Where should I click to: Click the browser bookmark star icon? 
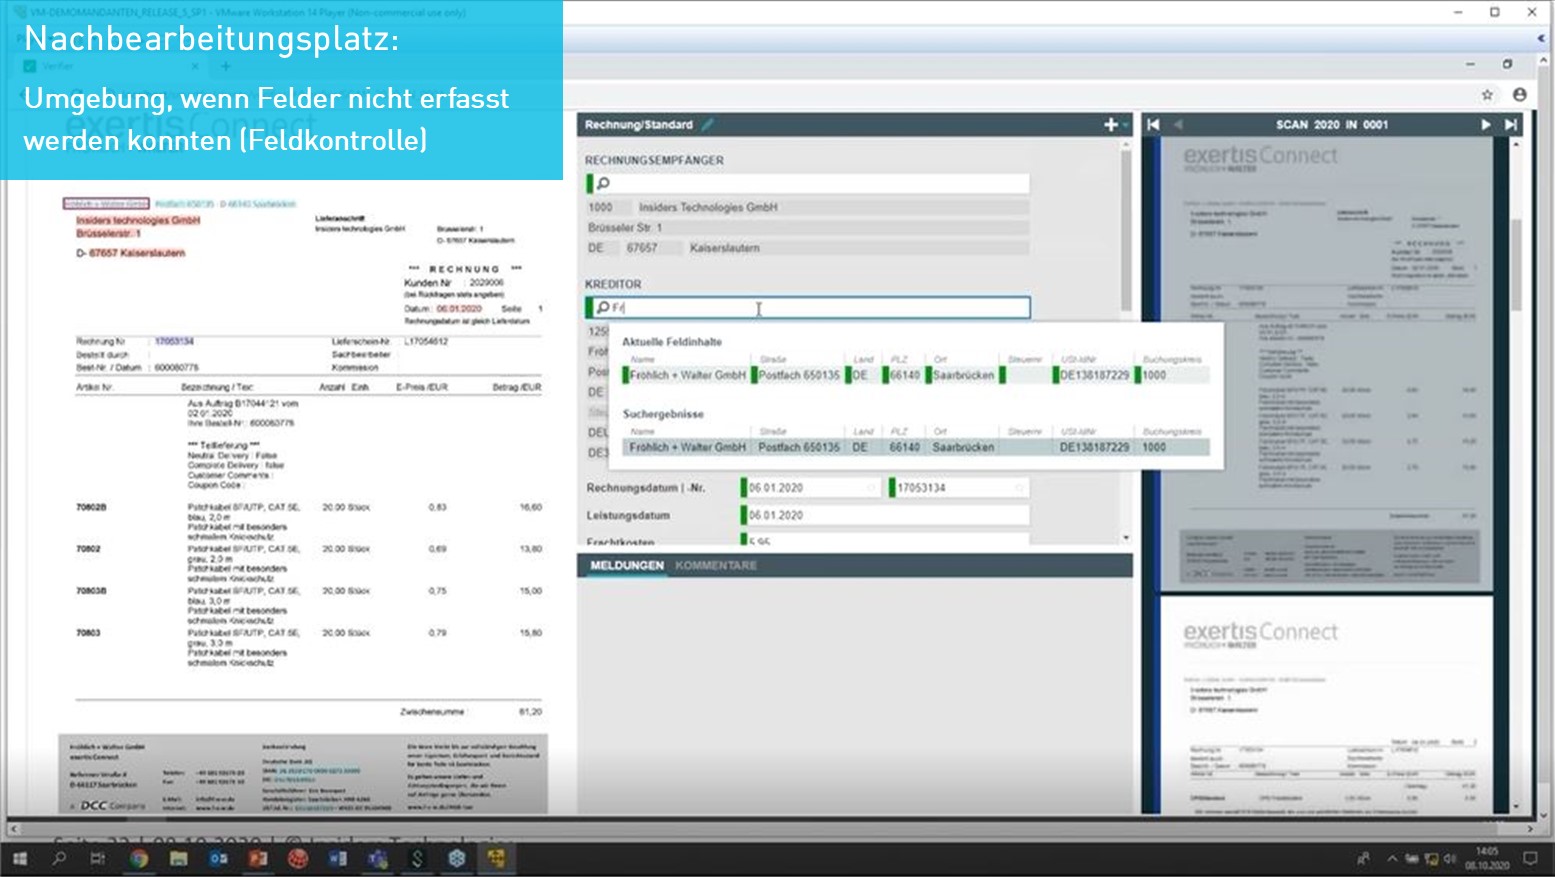pyautogui.click(x=1487, y=95)
